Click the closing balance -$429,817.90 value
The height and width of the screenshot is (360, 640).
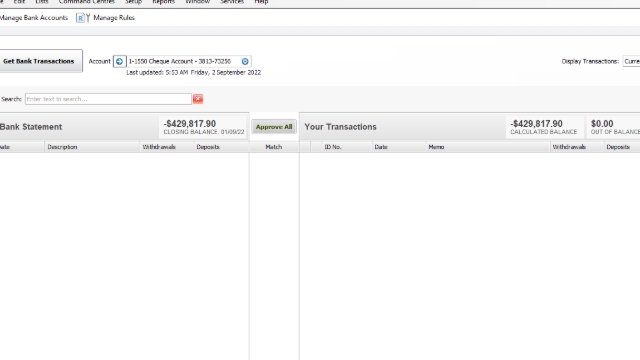[x=190, y=124]
